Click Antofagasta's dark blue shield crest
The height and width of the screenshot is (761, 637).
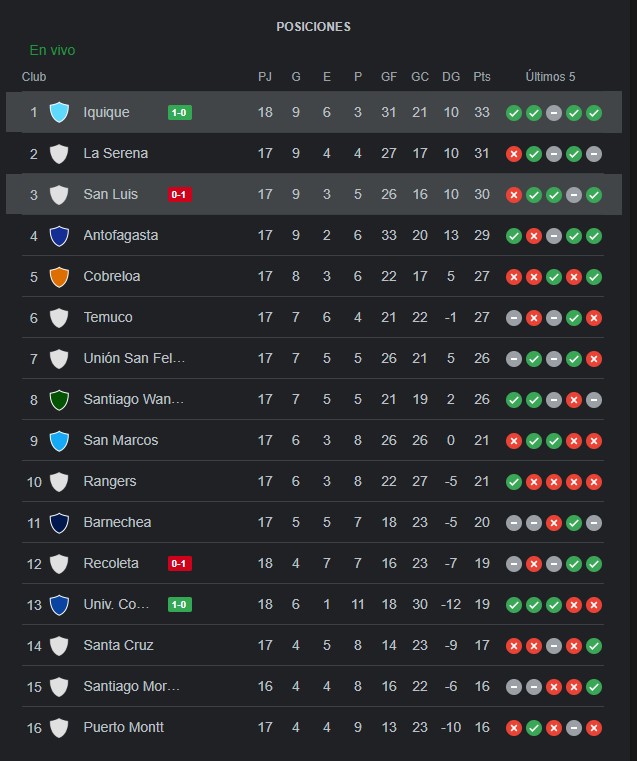point(59,236)
